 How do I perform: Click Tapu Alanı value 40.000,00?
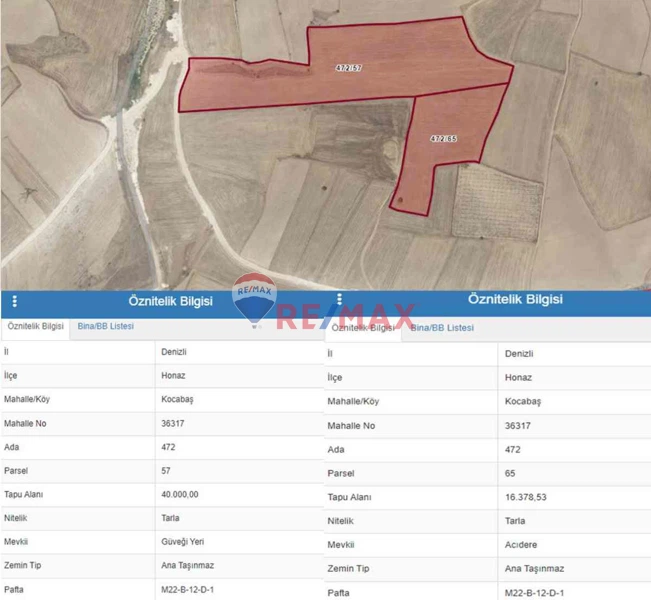point(180,495)
